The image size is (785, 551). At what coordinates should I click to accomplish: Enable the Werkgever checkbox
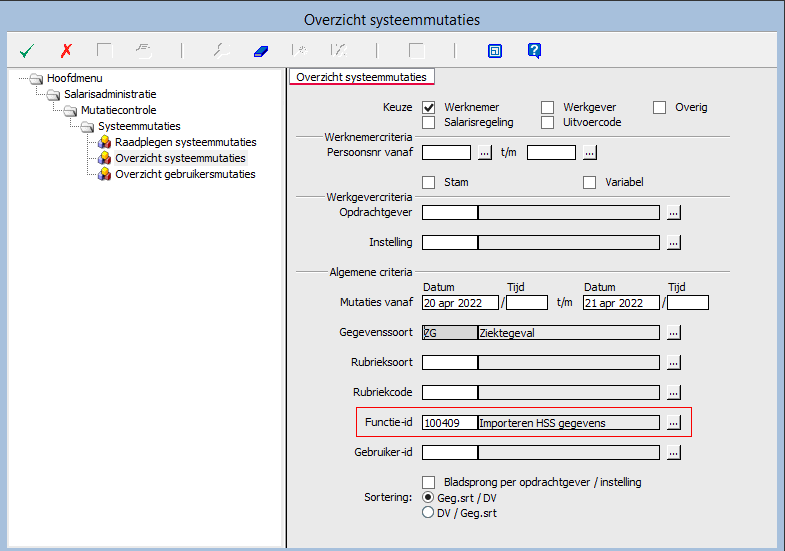tap(548, 107)
